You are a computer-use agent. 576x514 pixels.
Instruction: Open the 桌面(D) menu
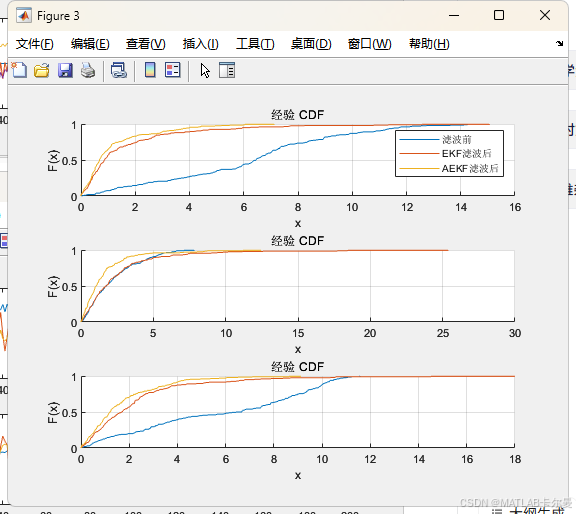click(x=311, y=44)
